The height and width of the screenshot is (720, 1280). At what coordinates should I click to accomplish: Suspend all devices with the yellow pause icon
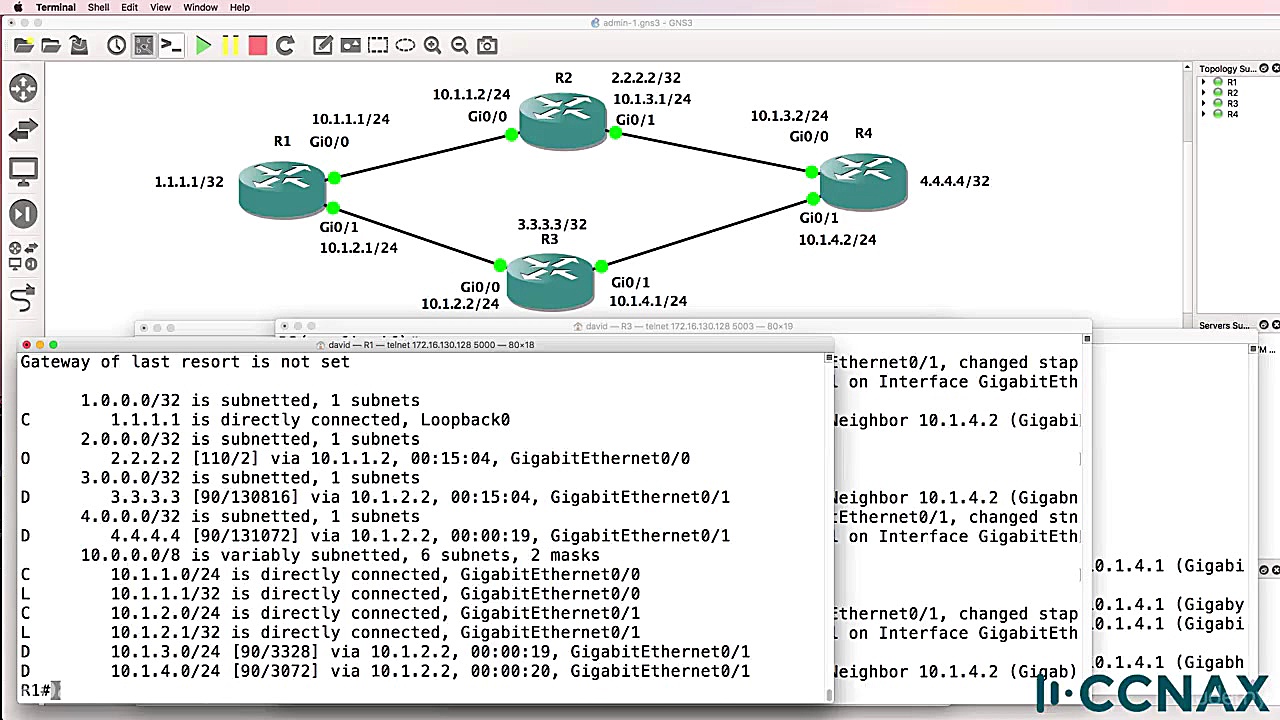(230, 45)
